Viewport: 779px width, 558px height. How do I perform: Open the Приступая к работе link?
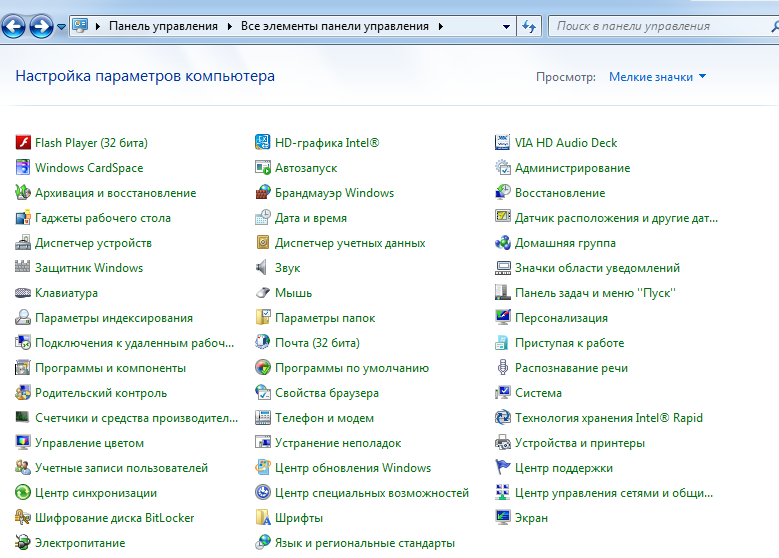click(569, 343)
